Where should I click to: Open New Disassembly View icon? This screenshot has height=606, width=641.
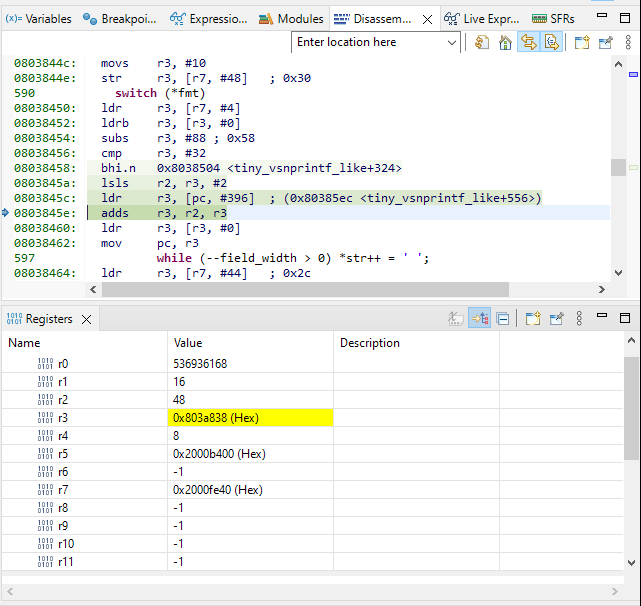[582, 42]
